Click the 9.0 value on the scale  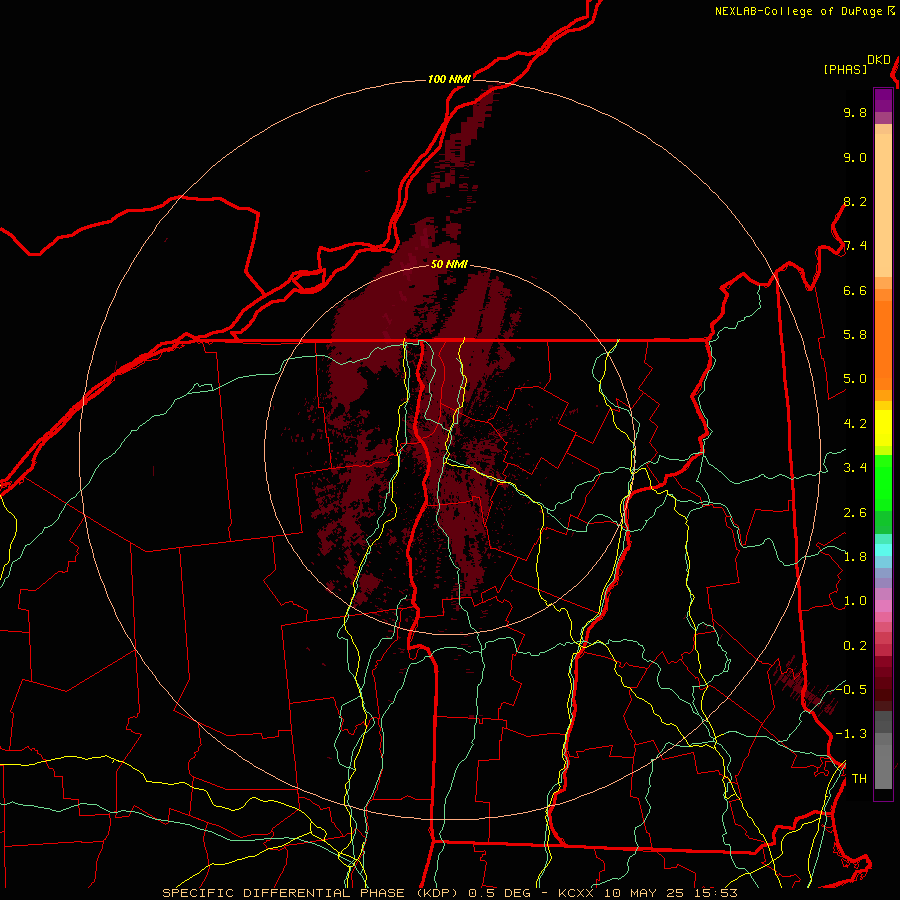[855, 157]
